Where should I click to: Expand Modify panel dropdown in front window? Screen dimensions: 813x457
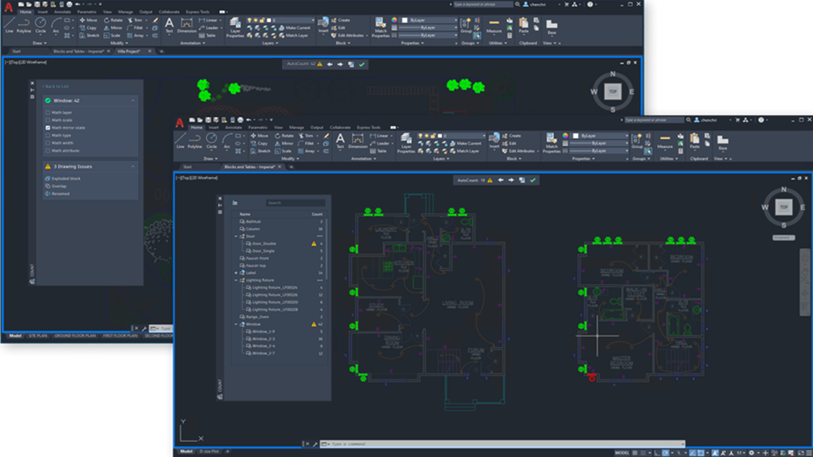pyautogui.click(x=289, y=159)
